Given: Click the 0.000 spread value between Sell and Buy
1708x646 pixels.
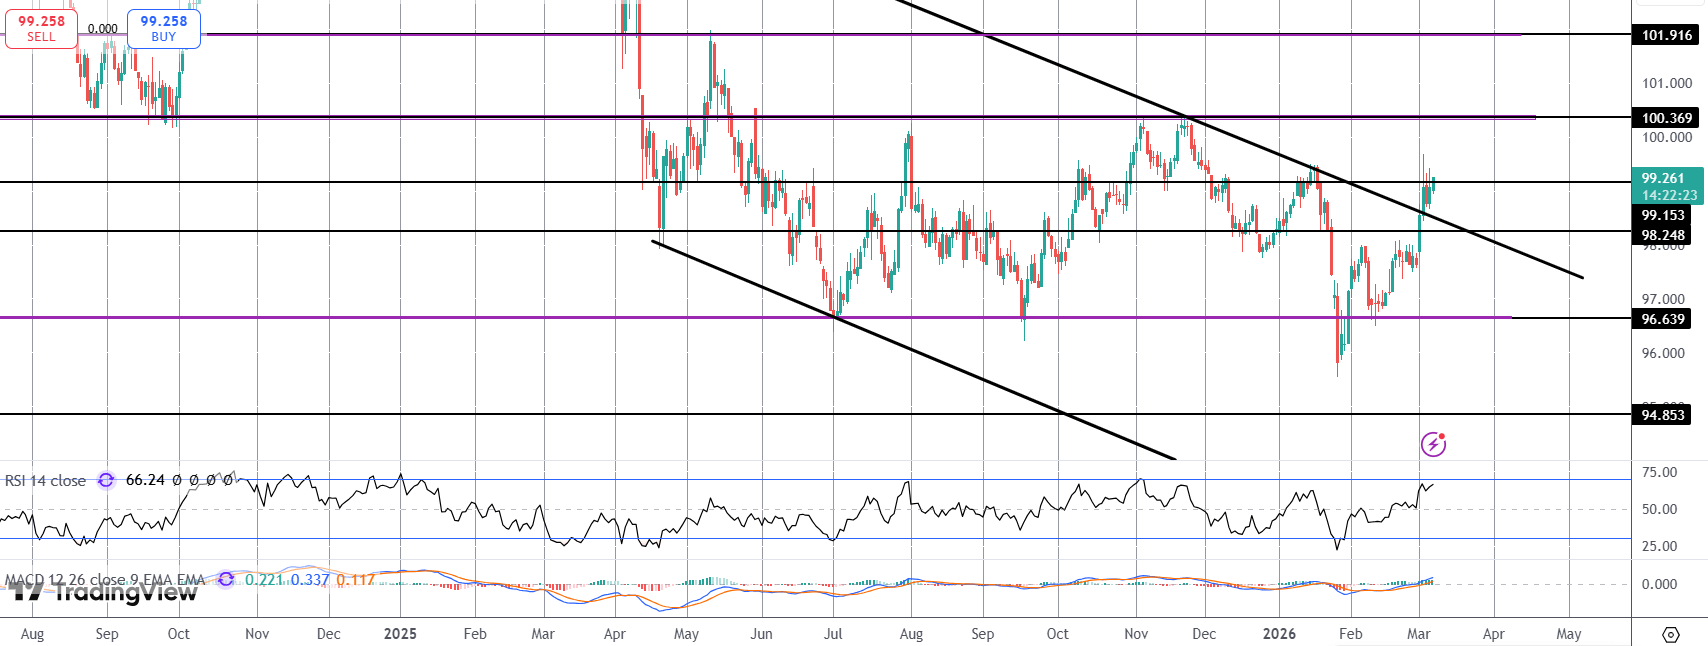Looking at the screenshot, I should [102, 29].
